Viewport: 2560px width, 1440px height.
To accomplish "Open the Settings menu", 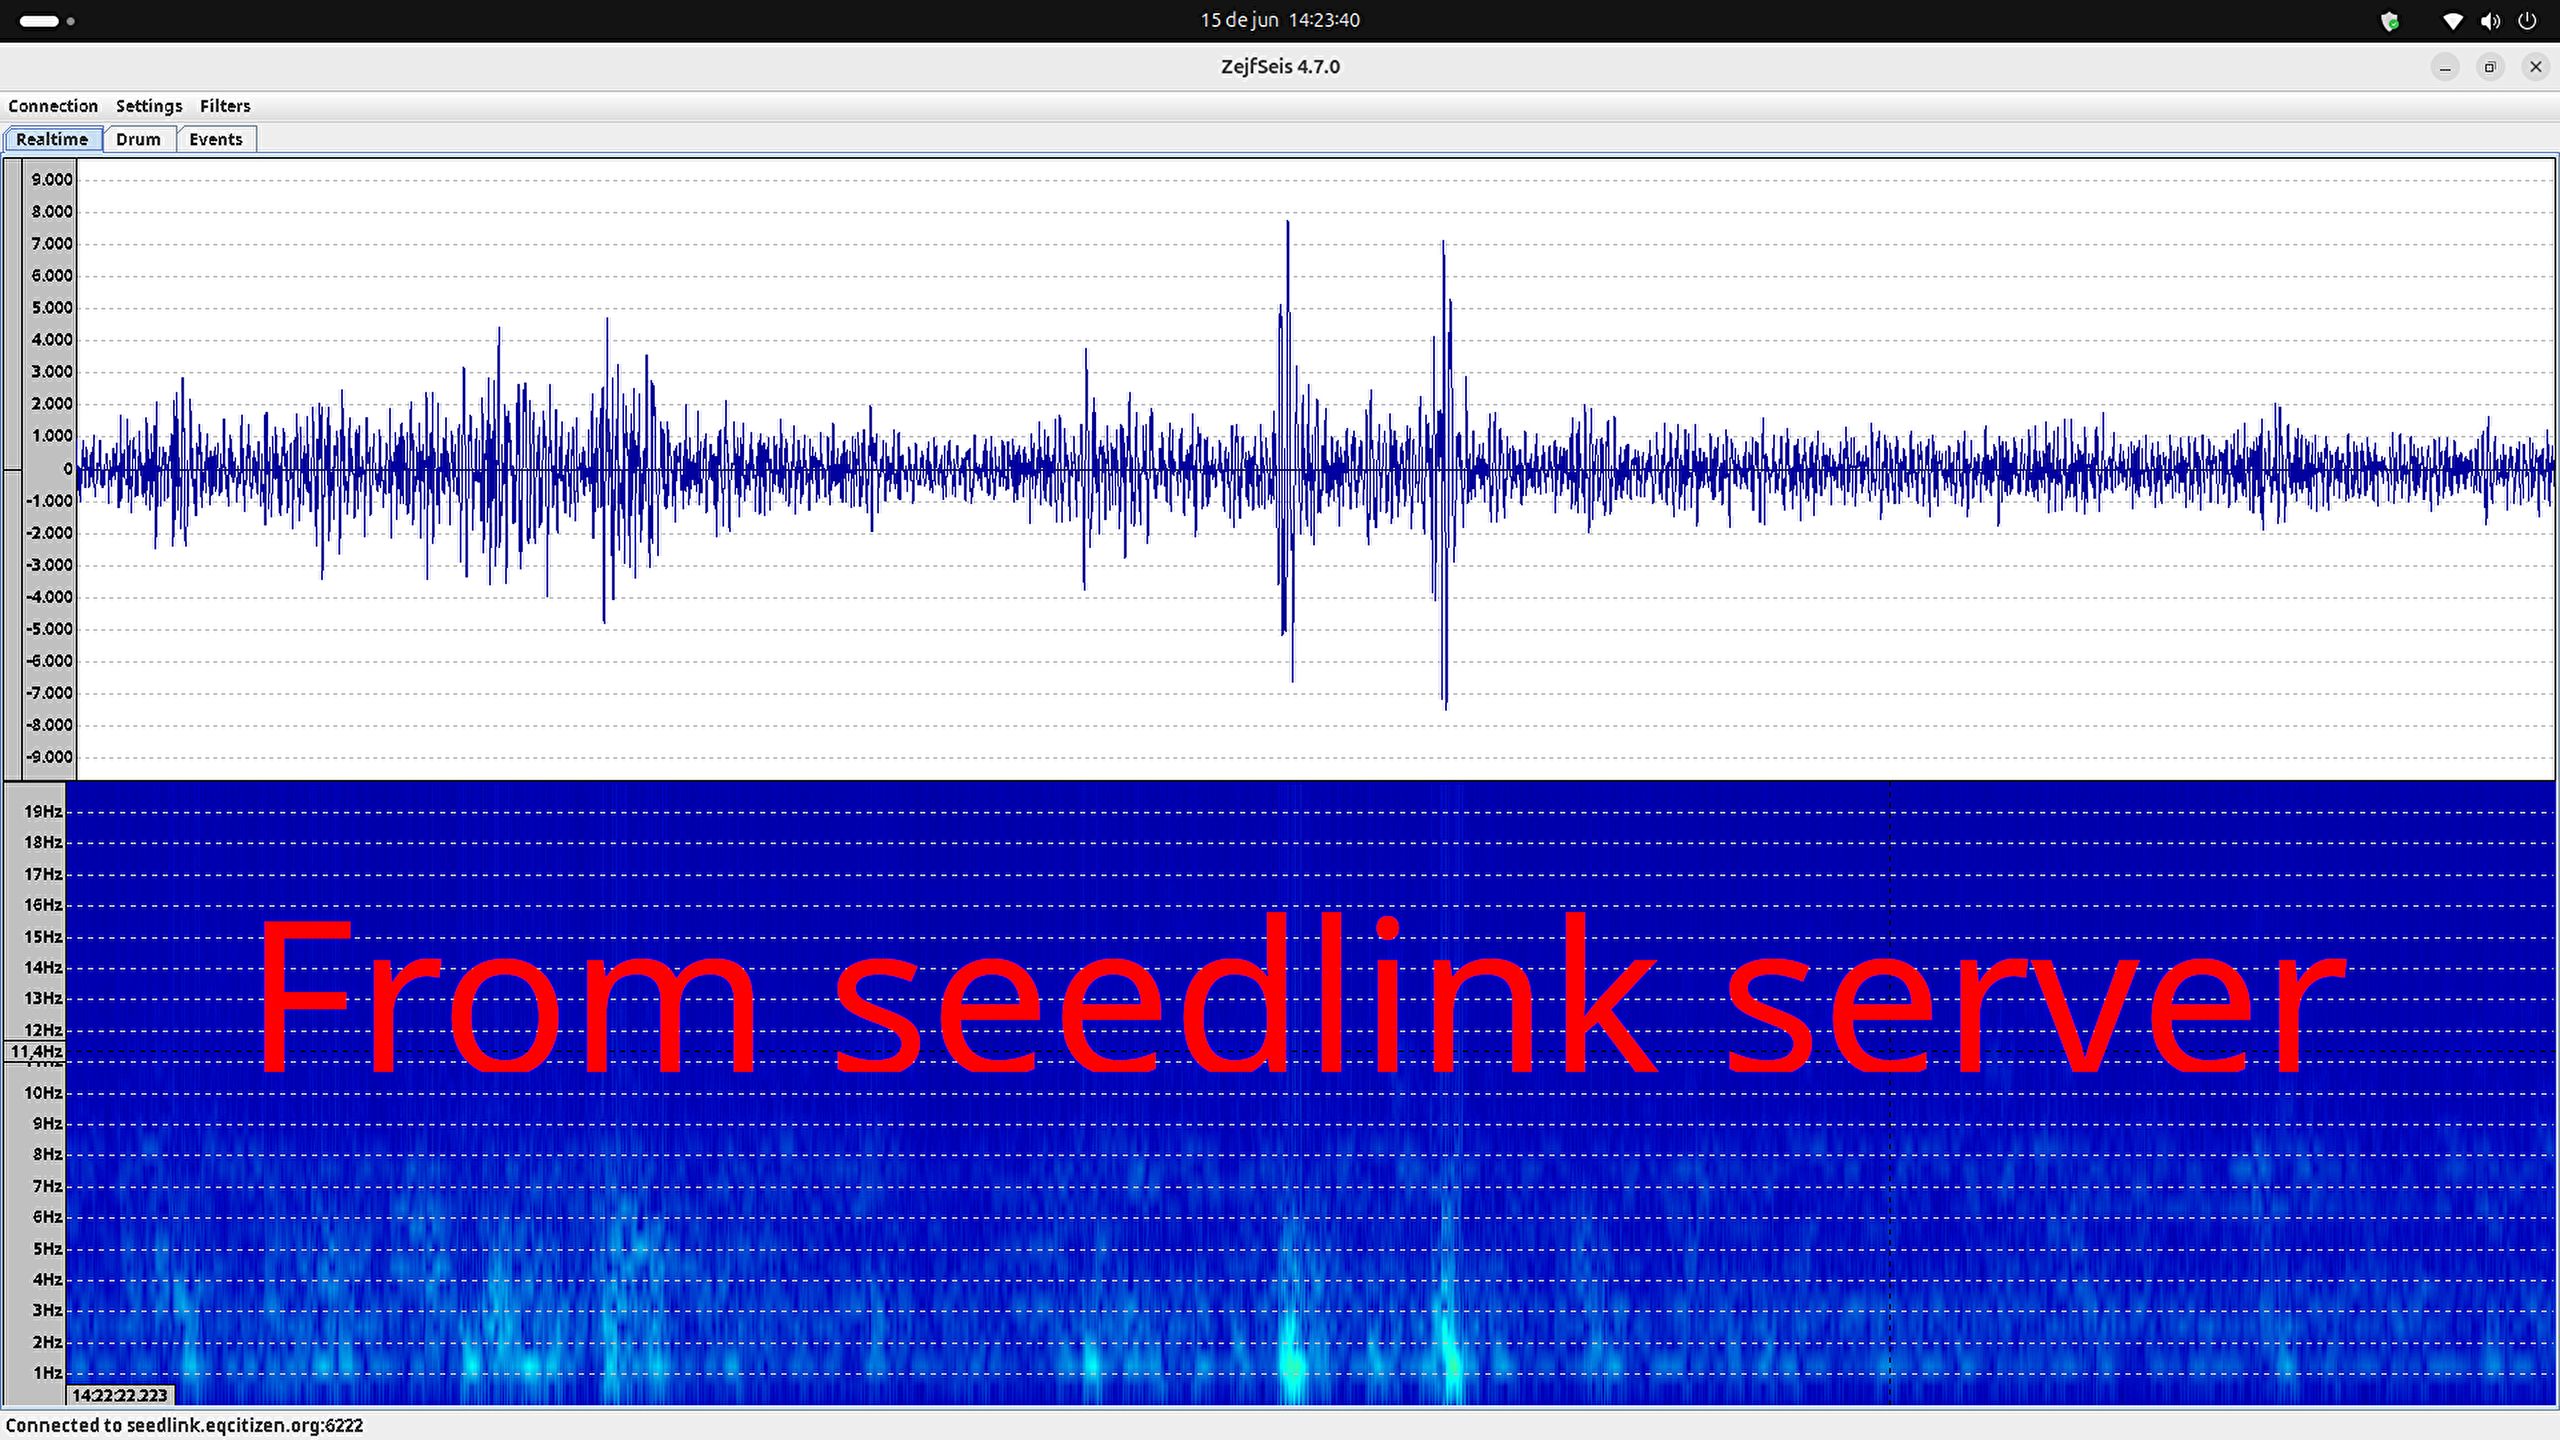I will pos(149,106).
